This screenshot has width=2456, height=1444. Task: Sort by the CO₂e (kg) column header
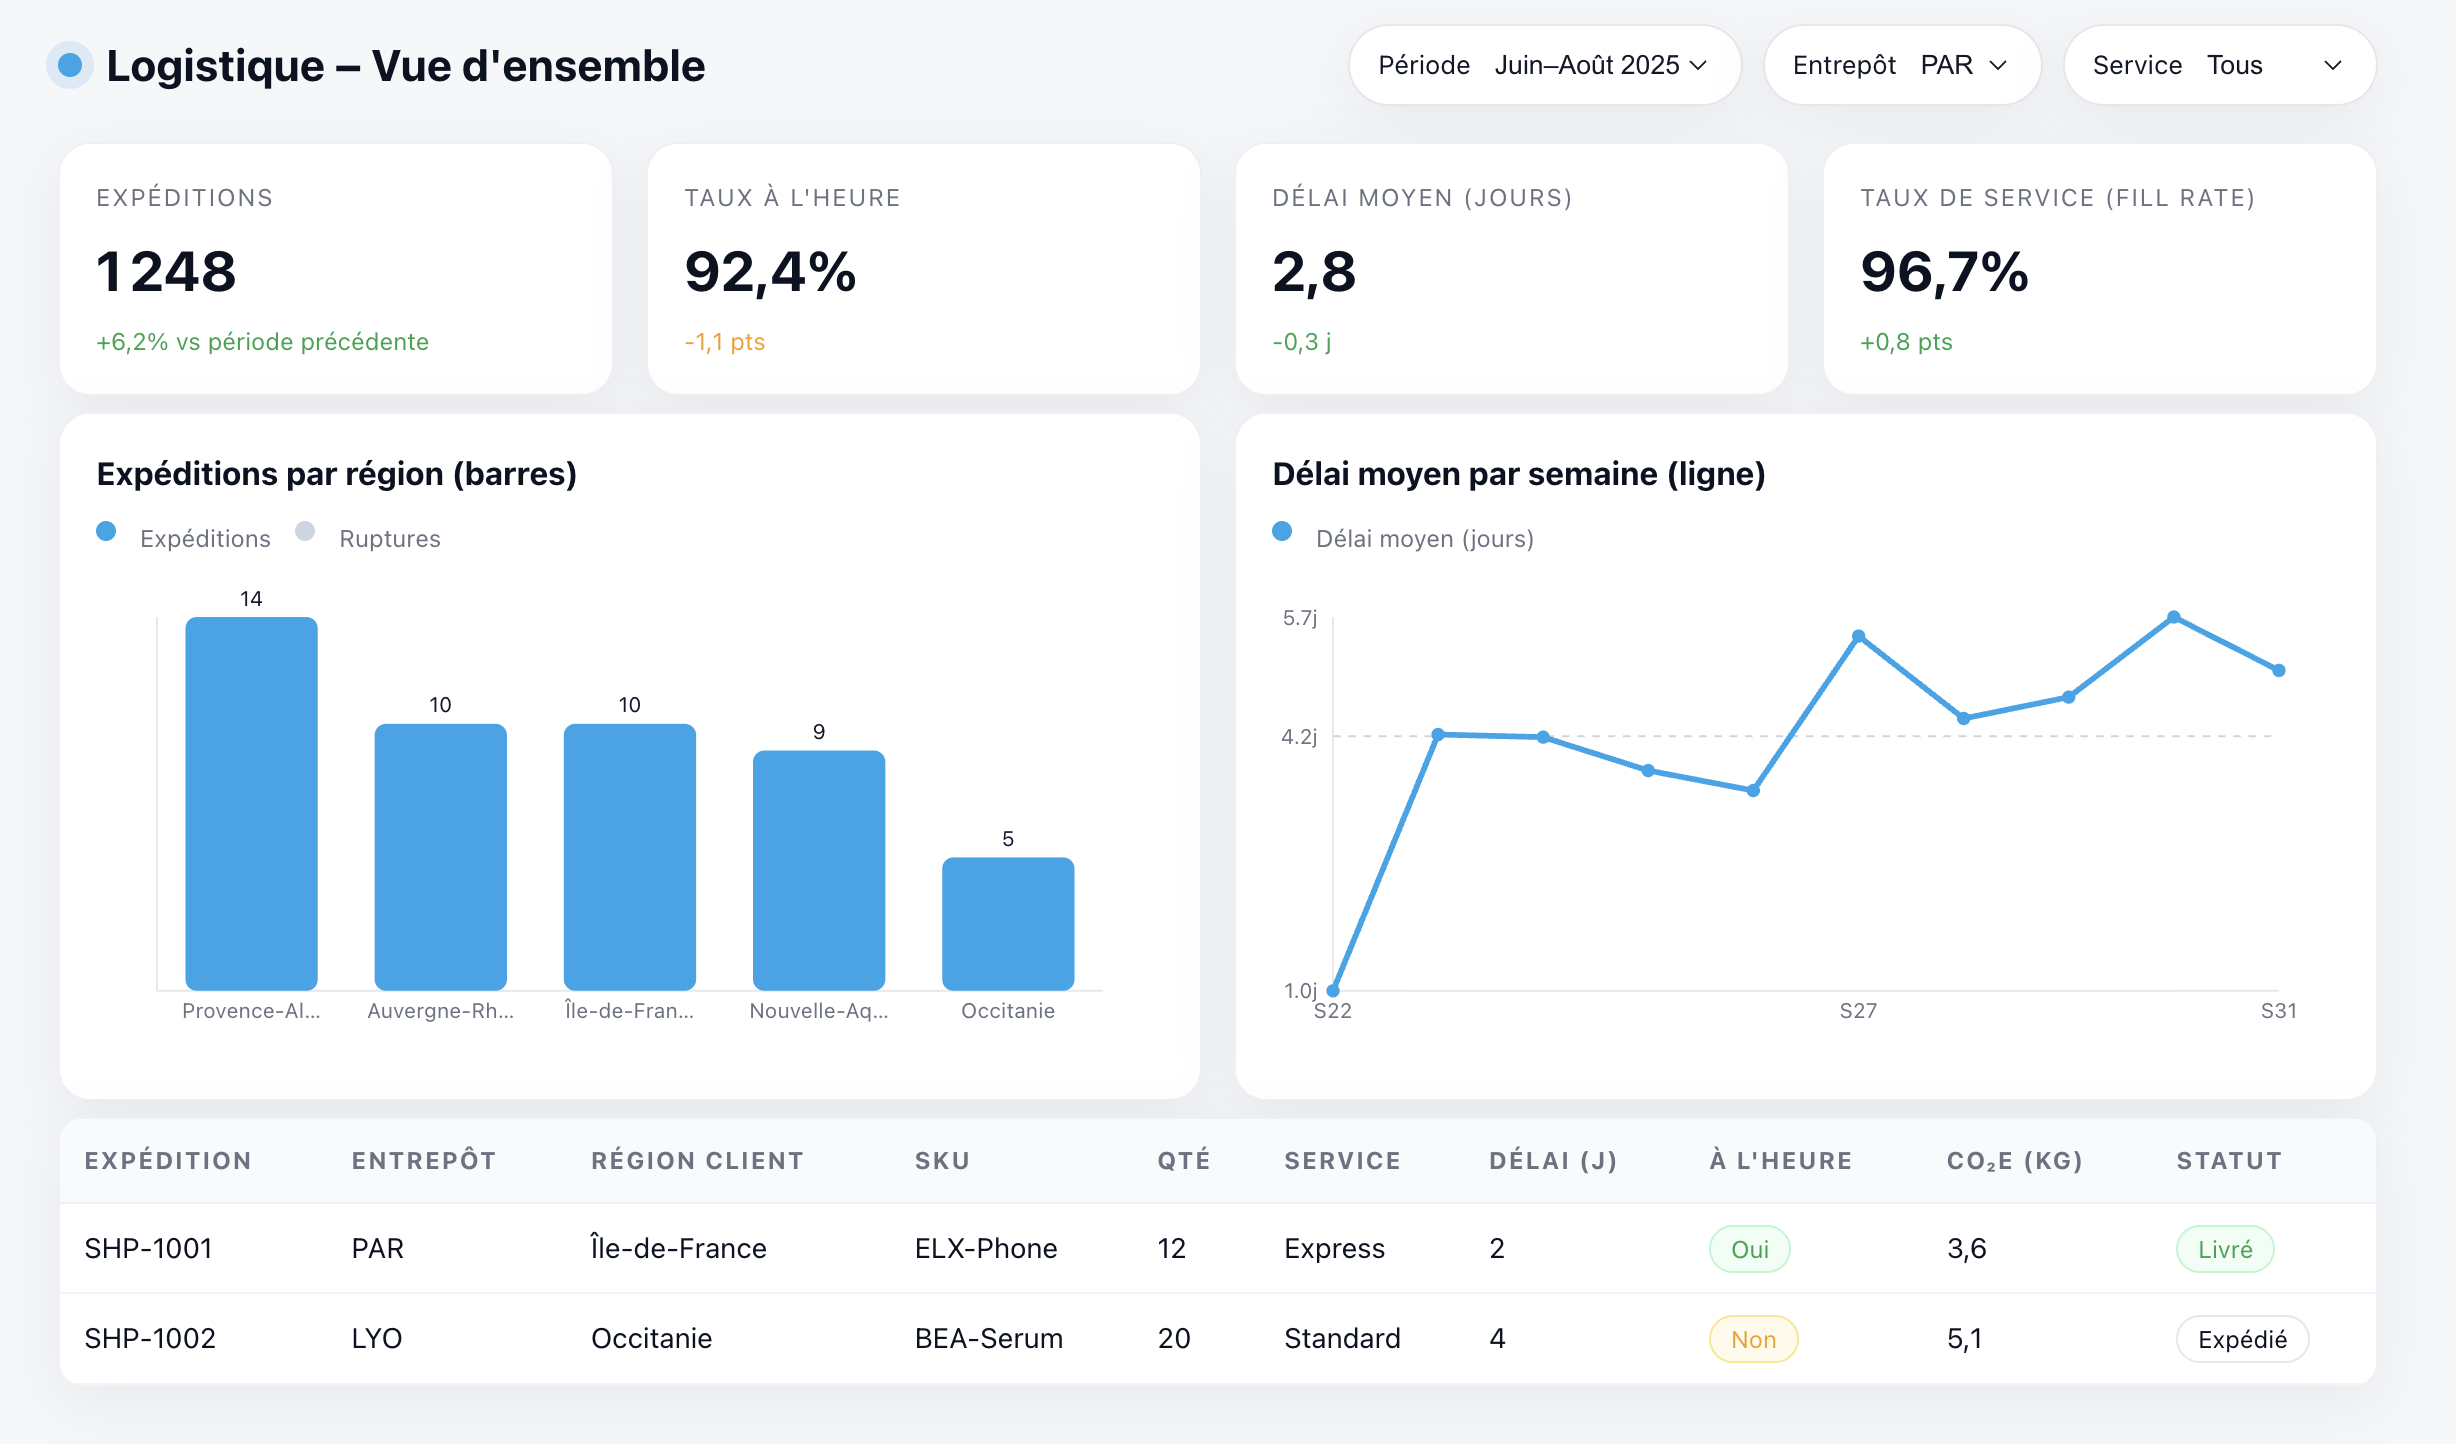[2014, 1161]
